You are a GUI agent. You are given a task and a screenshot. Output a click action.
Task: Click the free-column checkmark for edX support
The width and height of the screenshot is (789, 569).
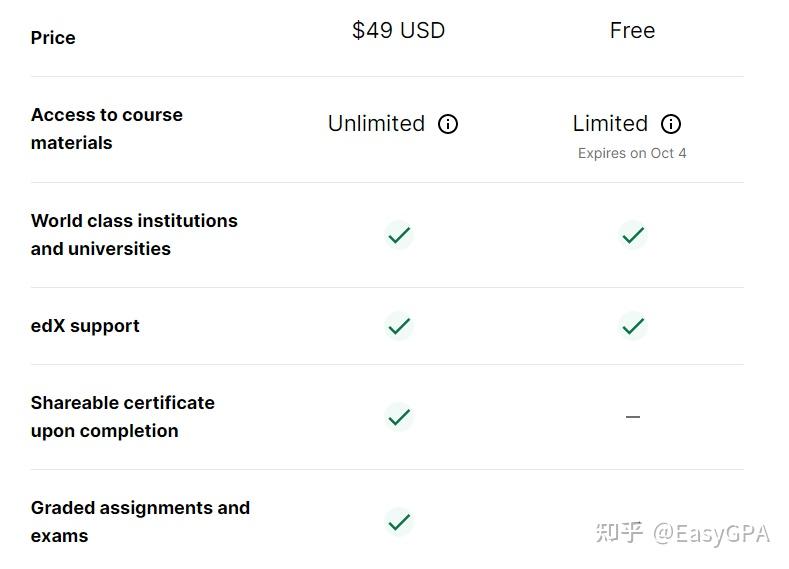632,326
